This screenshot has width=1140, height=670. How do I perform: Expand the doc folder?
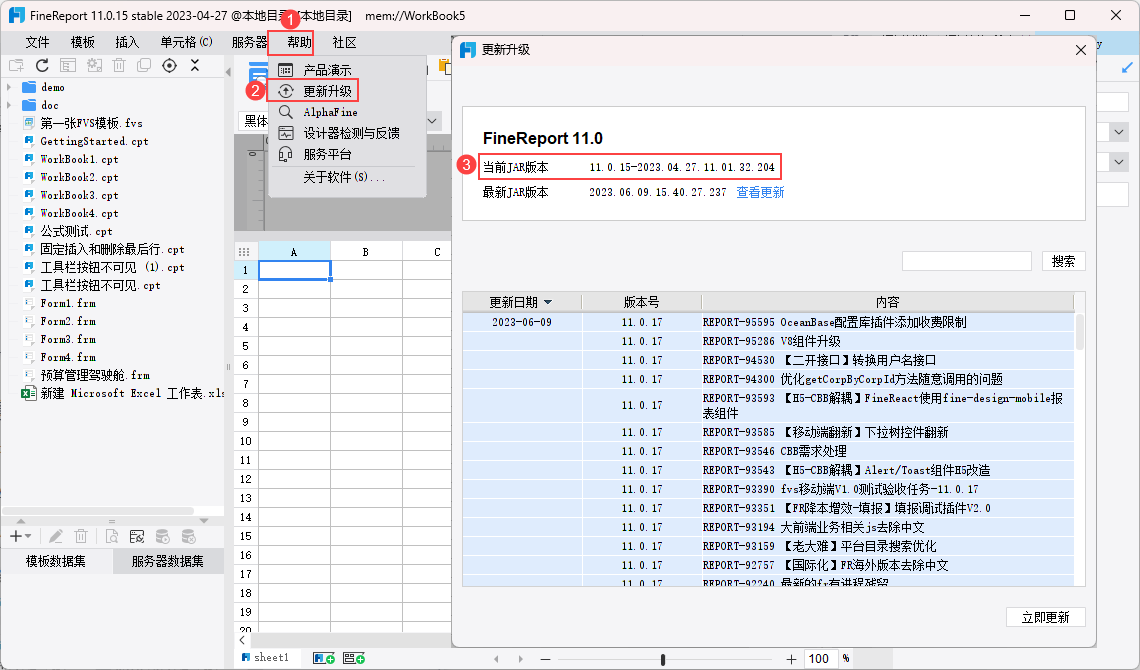coord(9,105)
